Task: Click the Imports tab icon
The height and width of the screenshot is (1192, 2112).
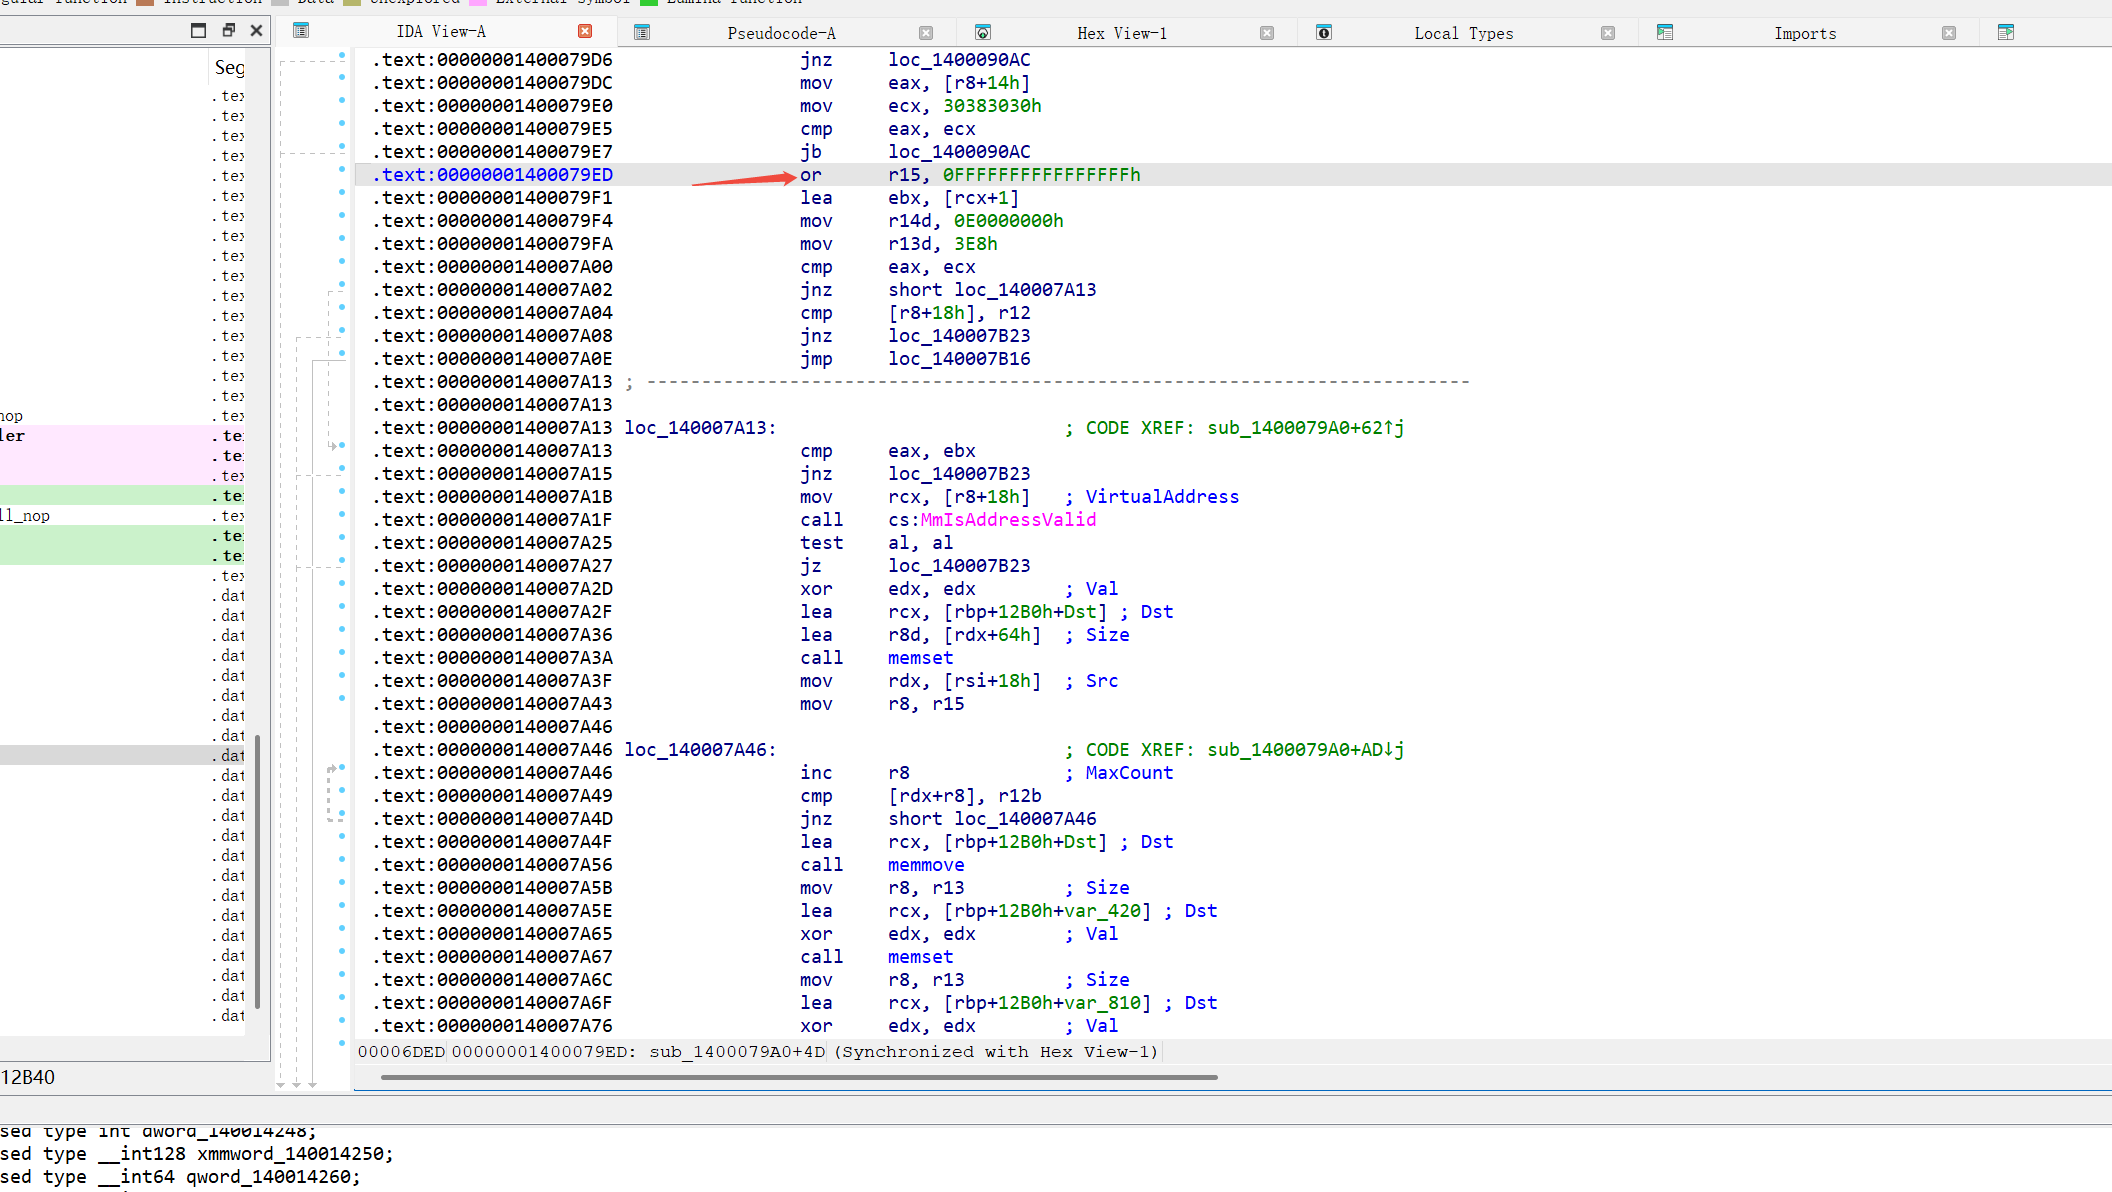Action: pos(1665,33)
